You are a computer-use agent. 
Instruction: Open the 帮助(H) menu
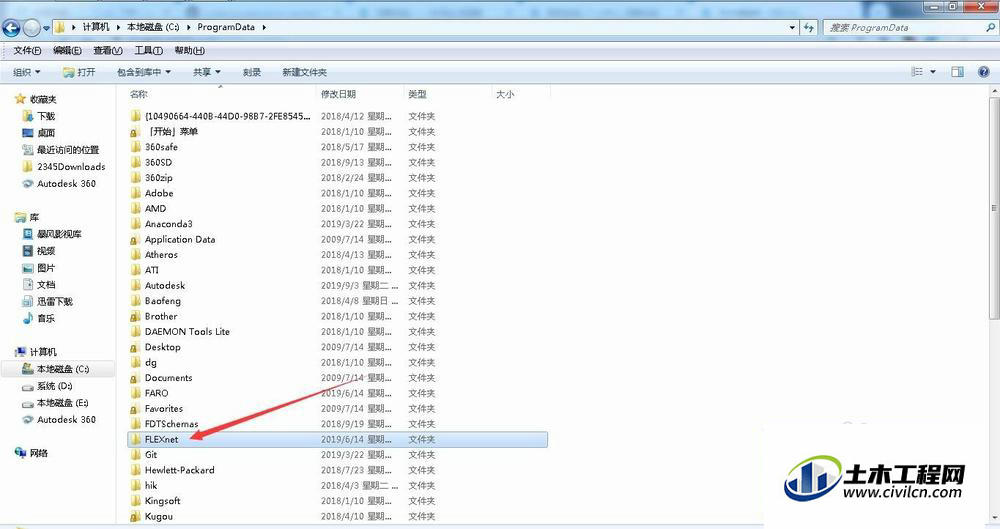pyautogui.click(x=189, y=50)
